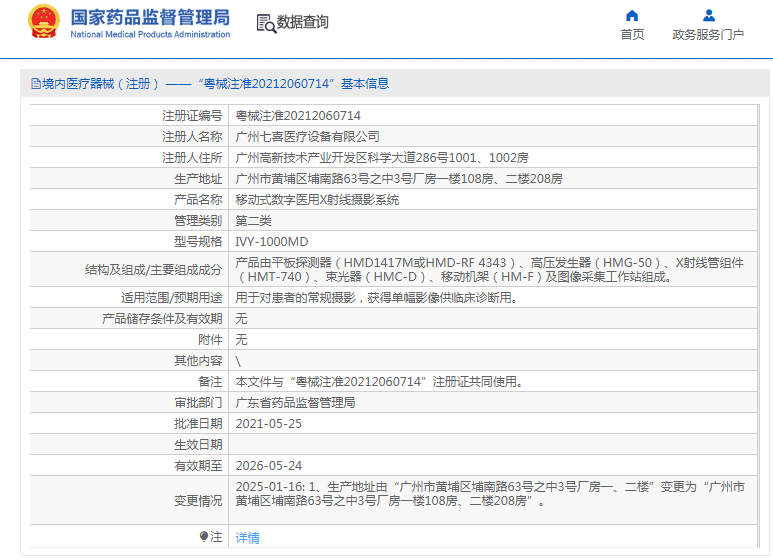Click the empty 生效日期 value cell
The width and height of the screenshot is (773, 559).
(492, 445)
